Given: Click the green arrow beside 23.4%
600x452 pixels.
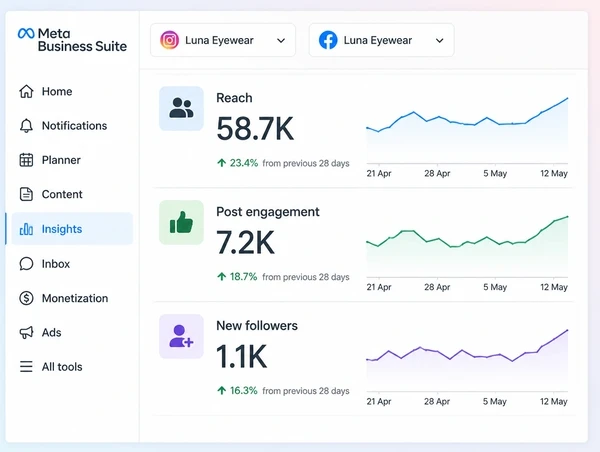Looking at the screenshot, I should point(222,163).
